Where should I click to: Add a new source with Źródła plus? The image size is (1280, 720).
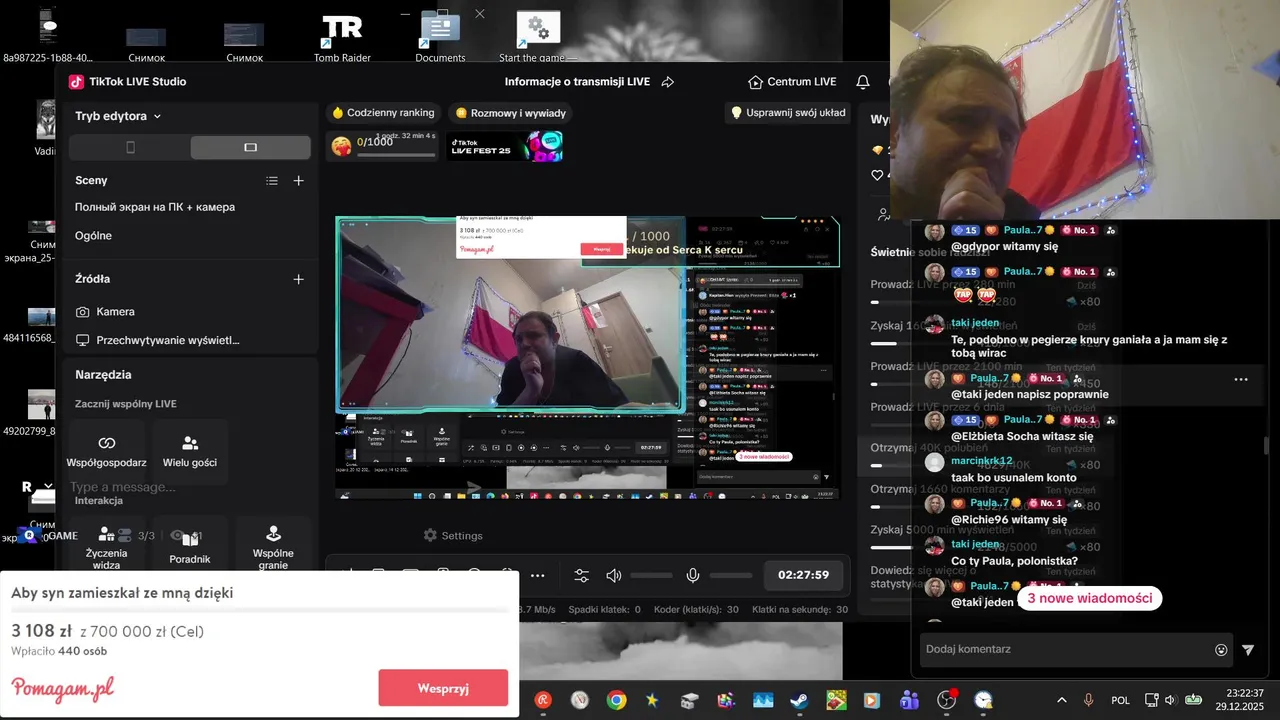tap(298, 279)
